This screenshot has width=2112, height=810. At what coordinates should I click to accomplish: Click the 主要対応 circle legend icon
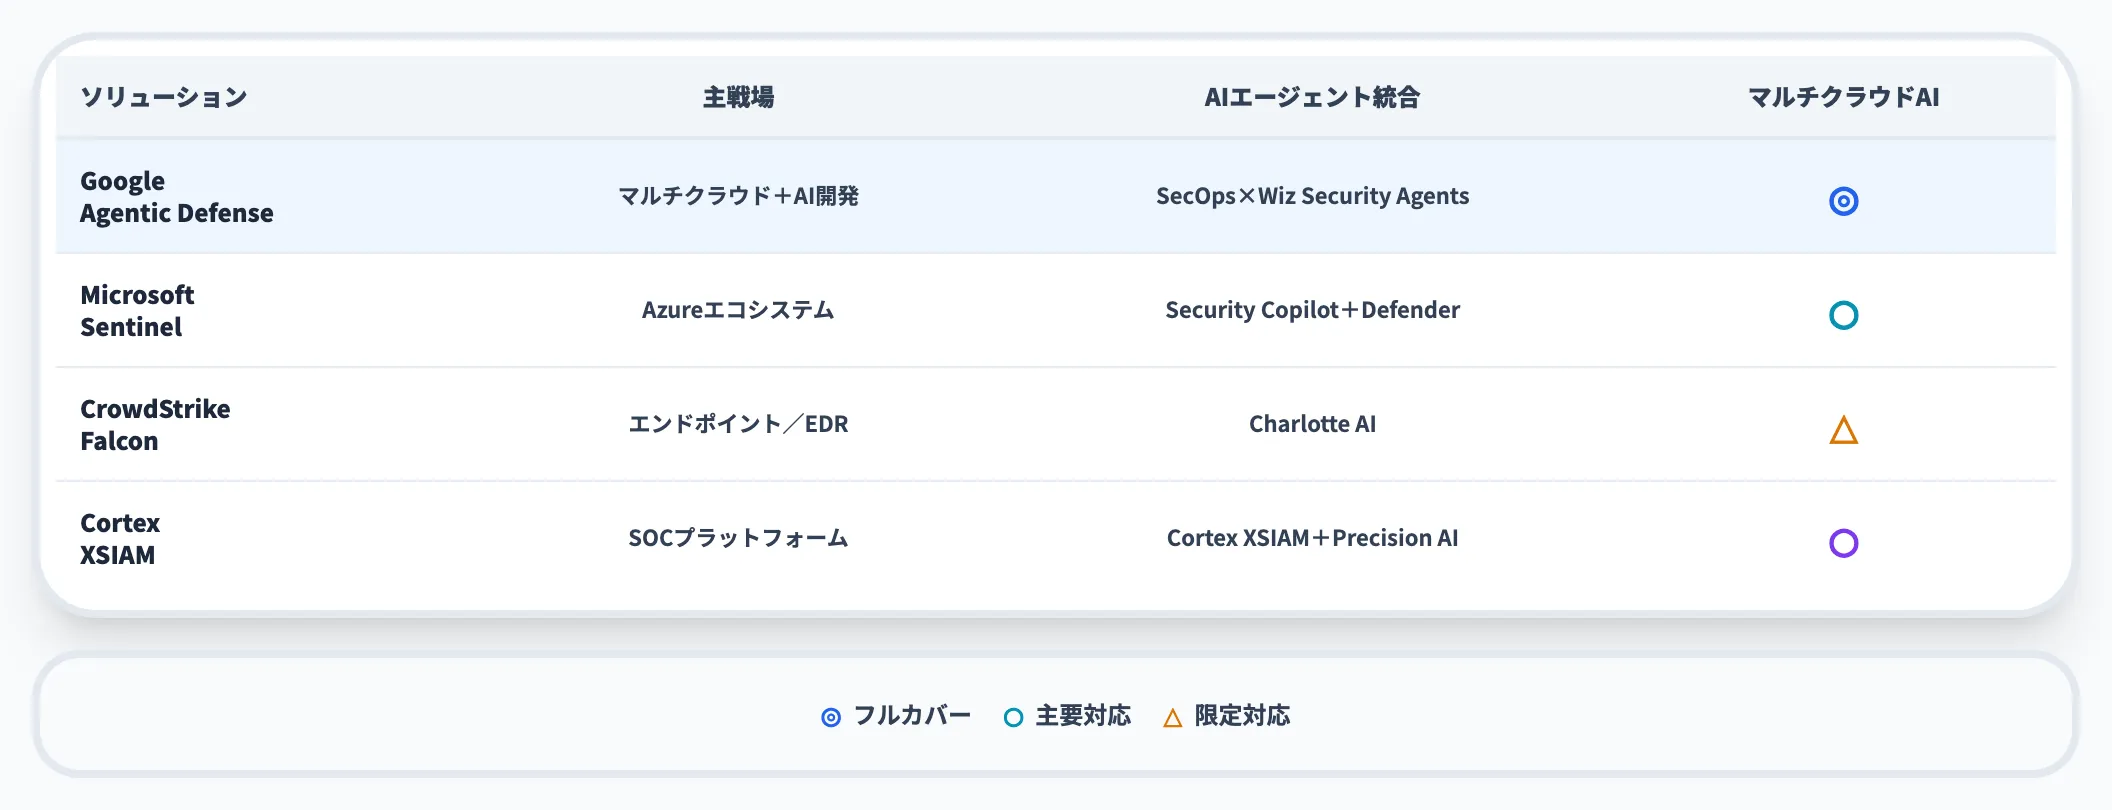(1013, 717)
